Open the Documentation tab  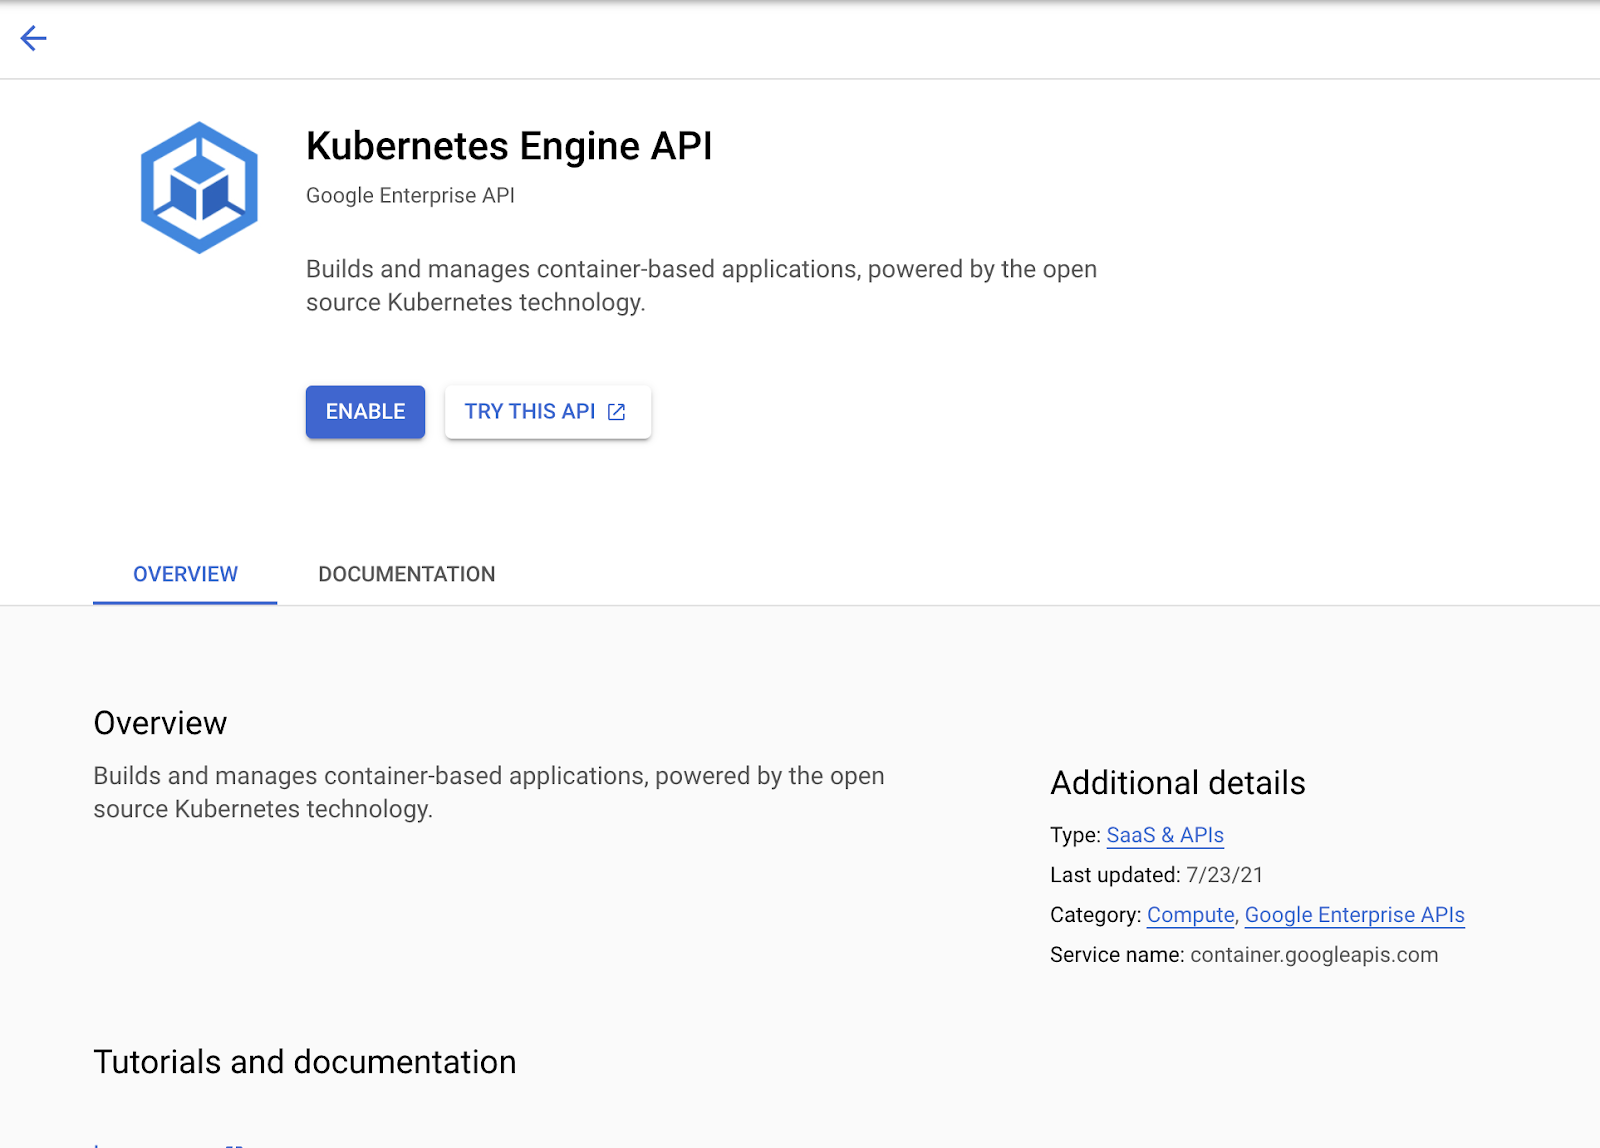click(406, 574)
